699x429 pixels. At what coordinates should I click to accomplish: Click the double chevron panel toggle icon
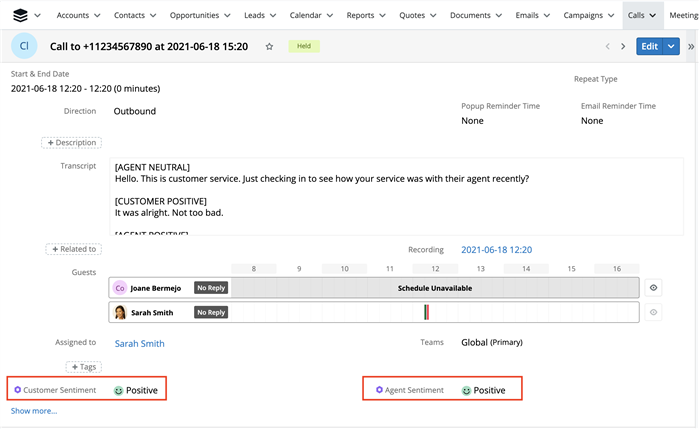pos(691,47)
